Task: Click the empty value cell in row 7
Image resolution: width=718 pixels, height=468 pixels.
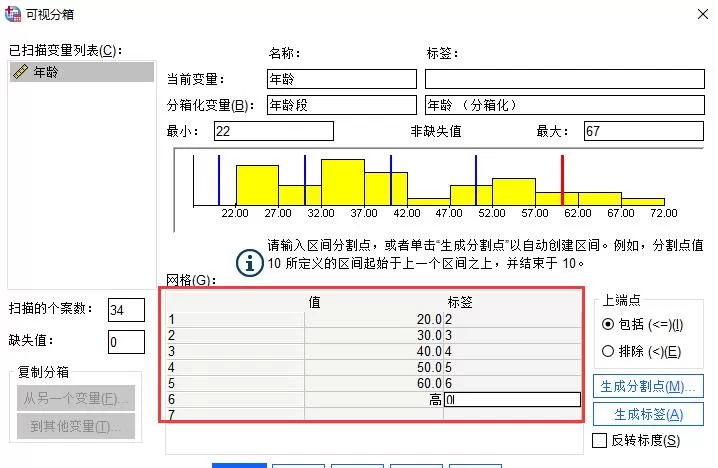Action: click(374, 415)
